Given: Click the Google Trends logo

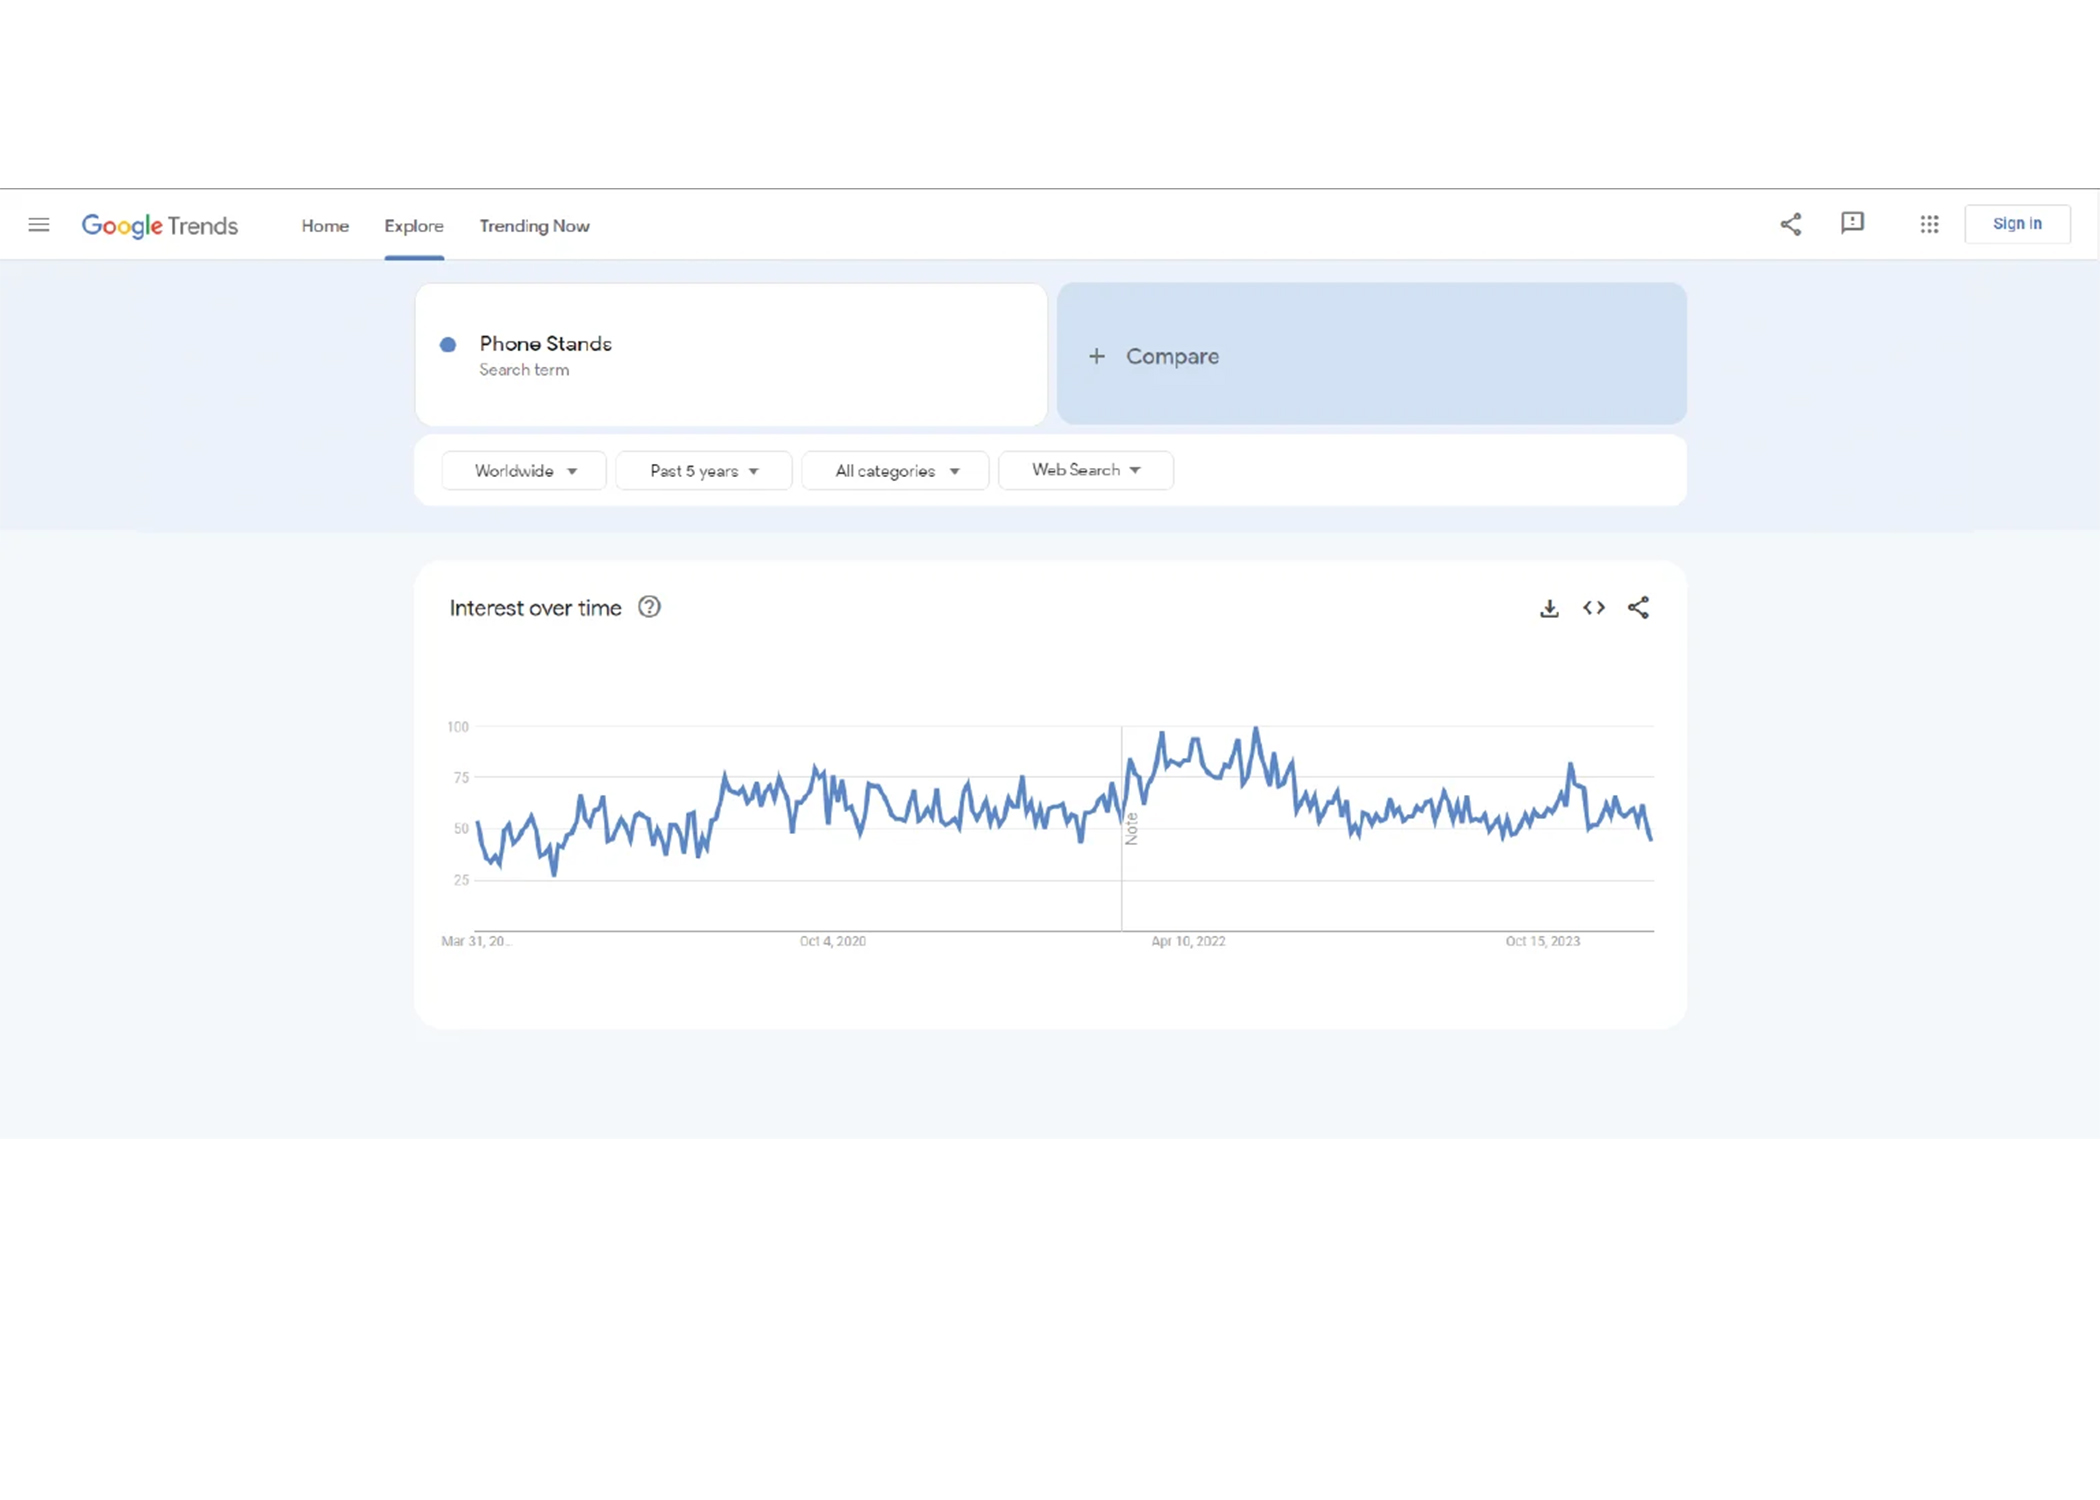Looking at the screenshot, I should [160, 226].
